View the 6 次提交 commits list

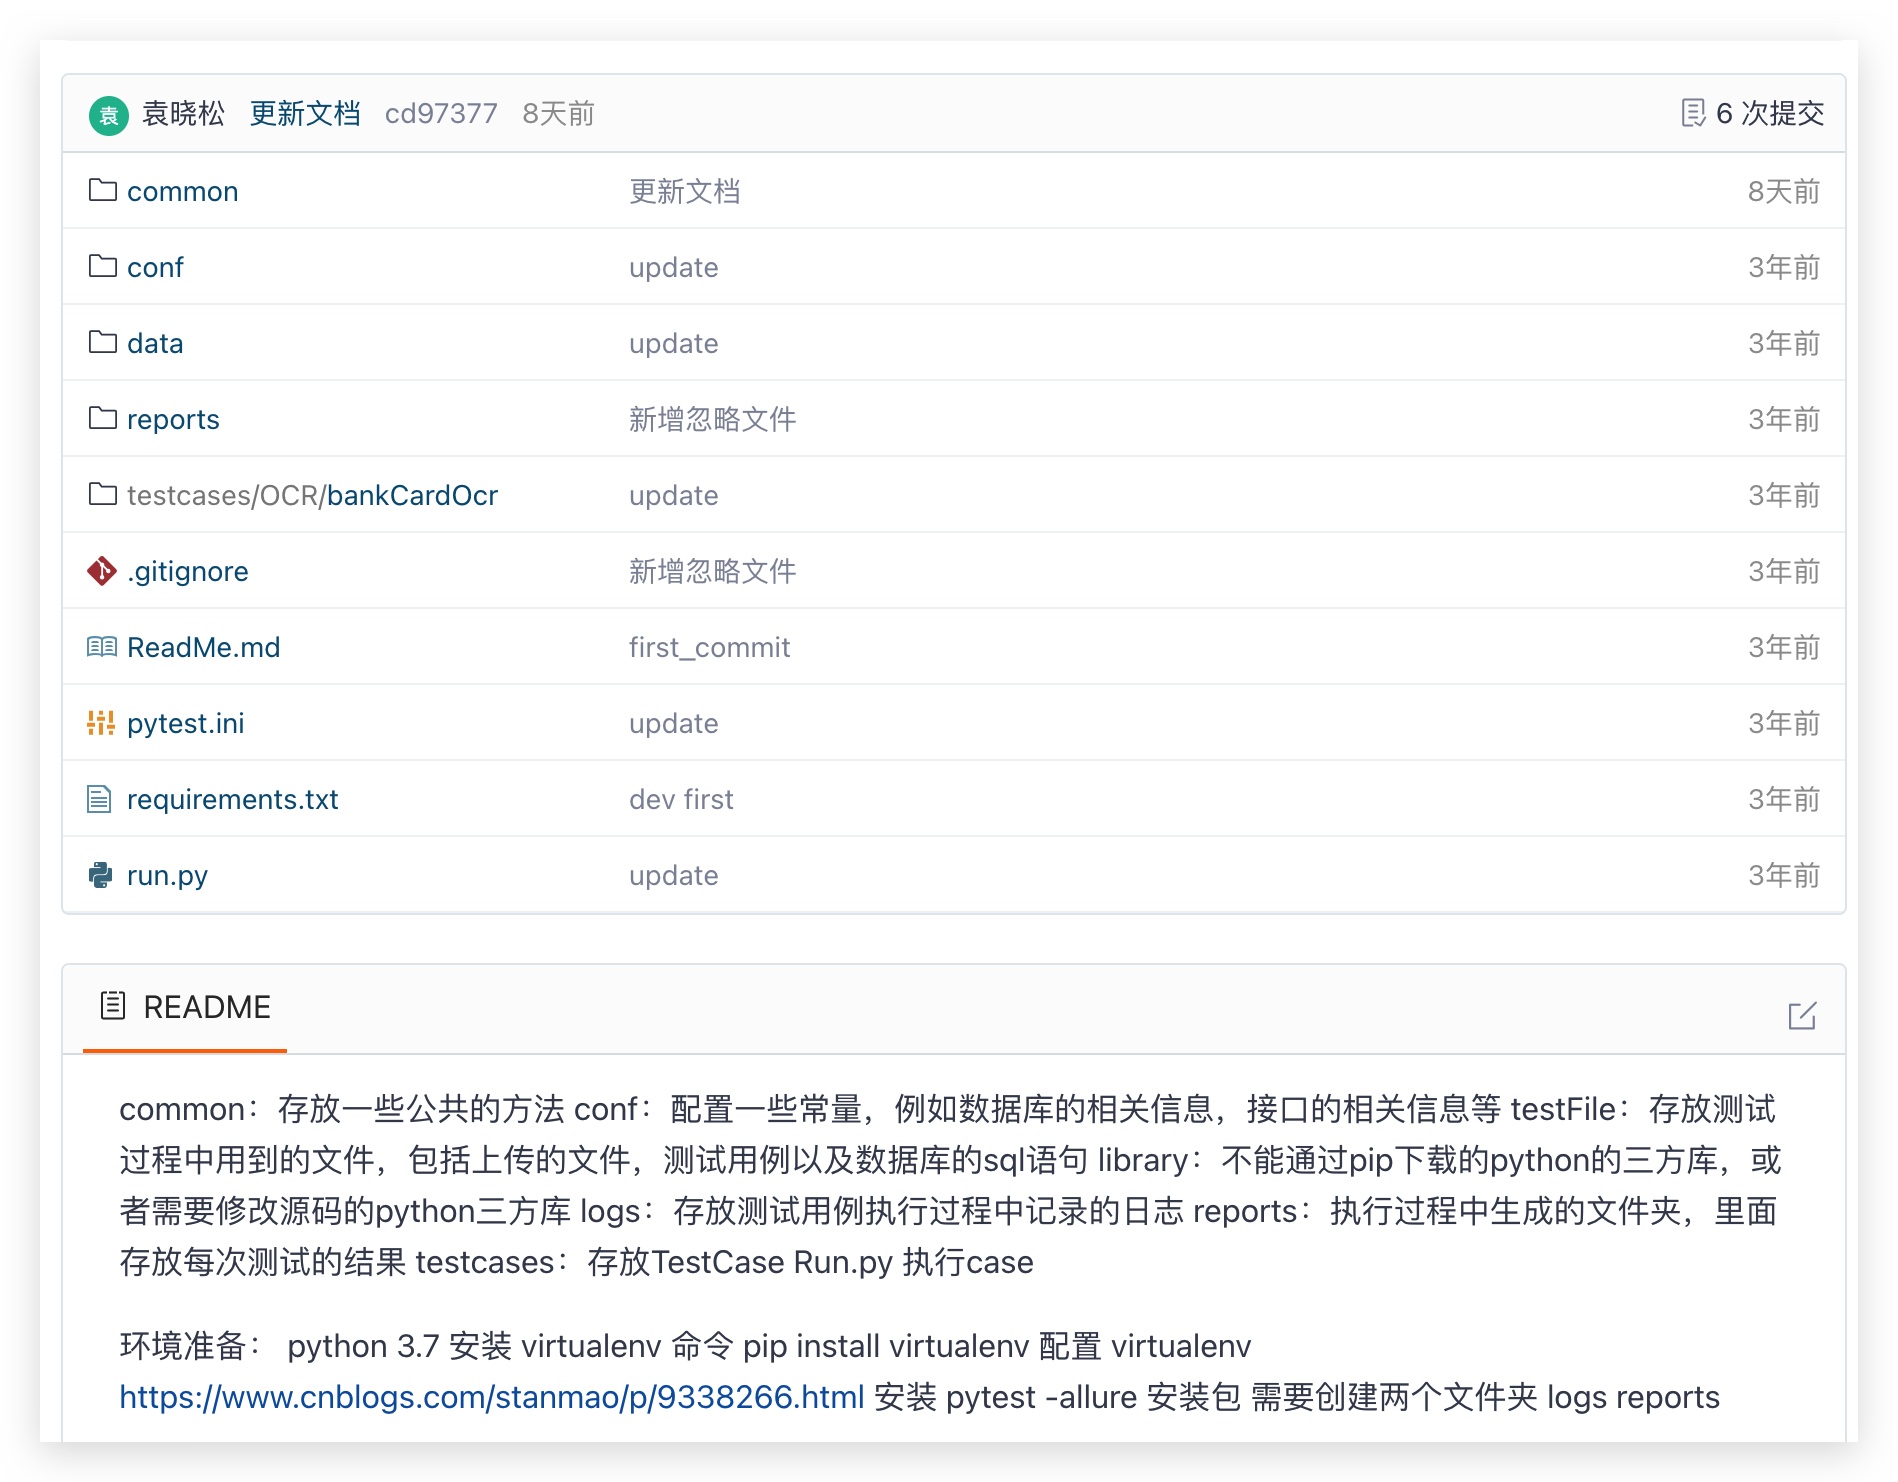click(1769, 113)
